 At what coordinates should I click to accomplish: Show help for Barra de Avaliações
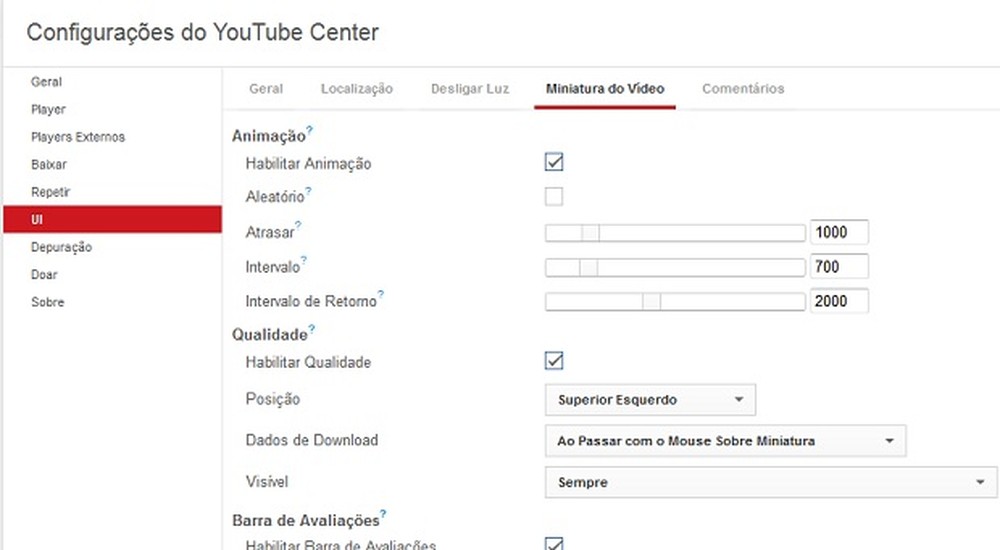(x=383, y=514)
